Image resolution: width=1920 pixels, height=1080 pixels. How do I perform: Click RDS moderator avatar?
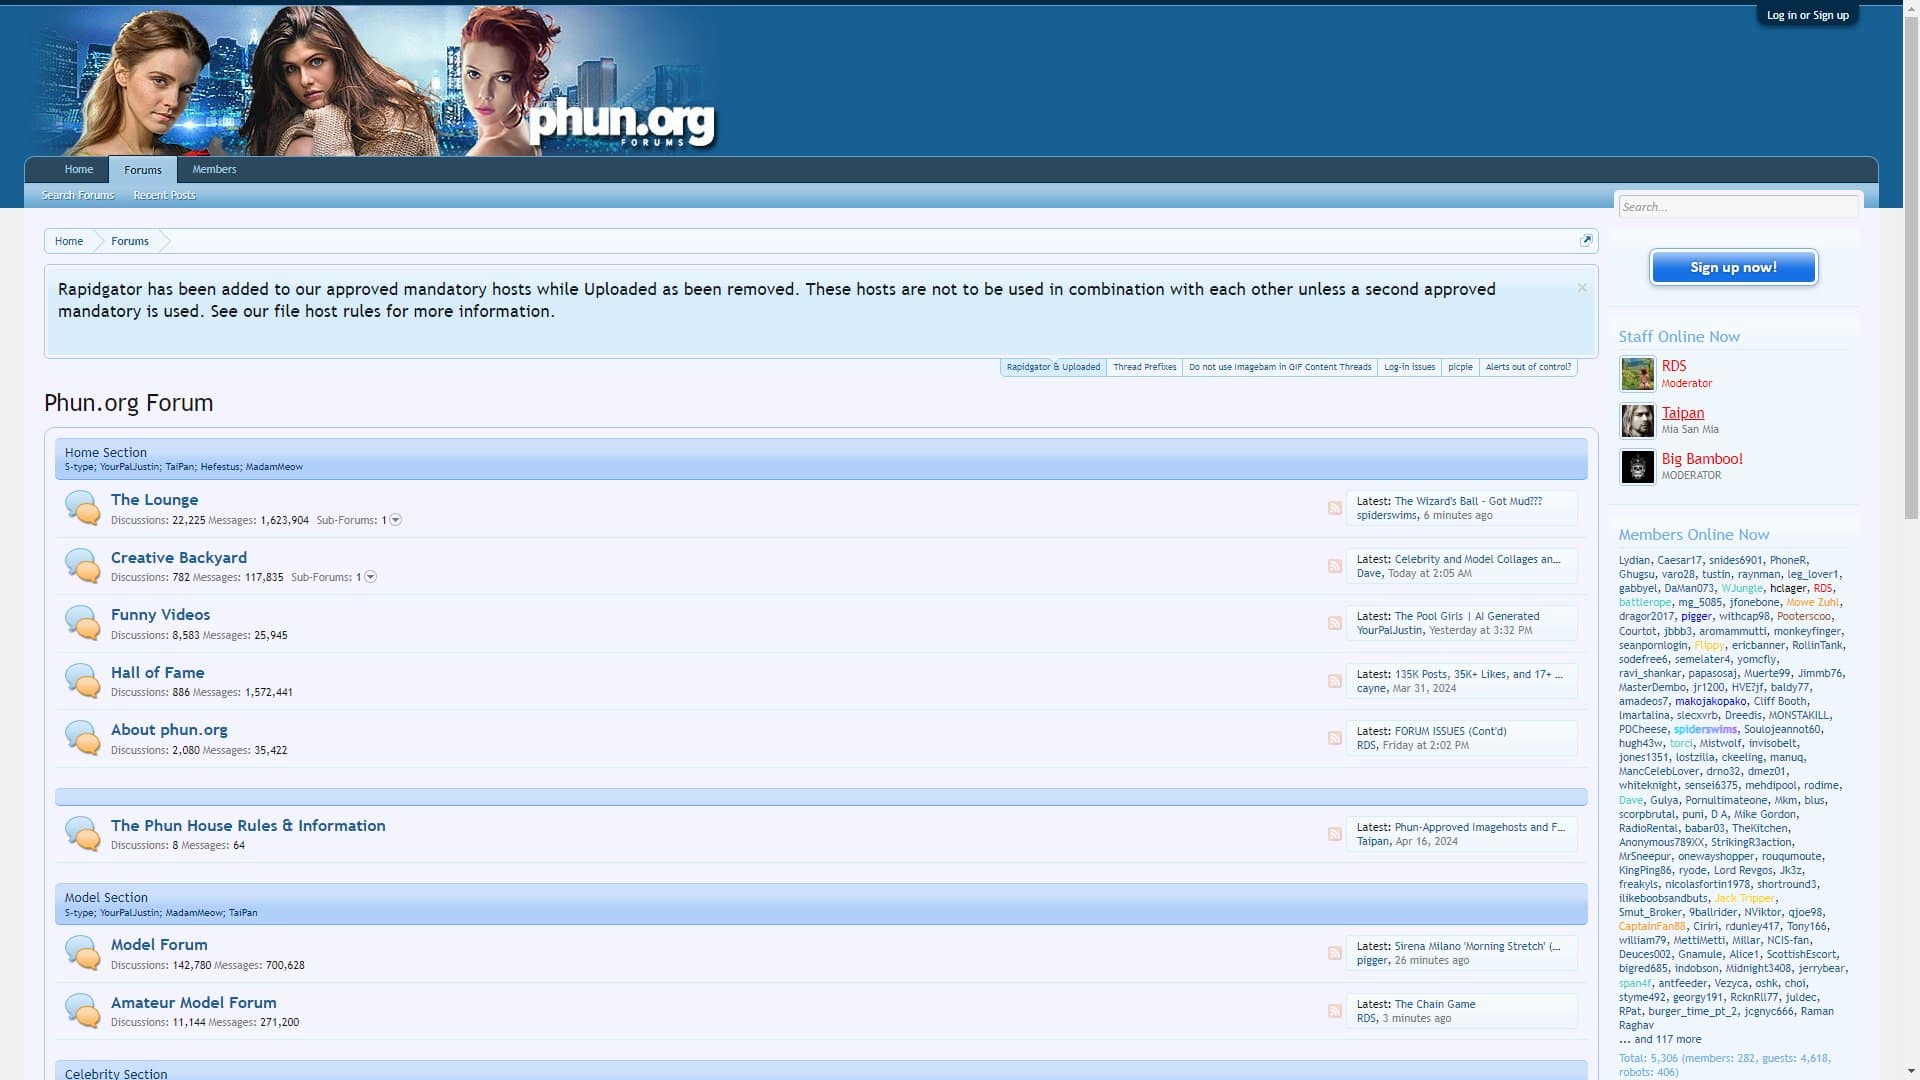(x=1637, y=374)
